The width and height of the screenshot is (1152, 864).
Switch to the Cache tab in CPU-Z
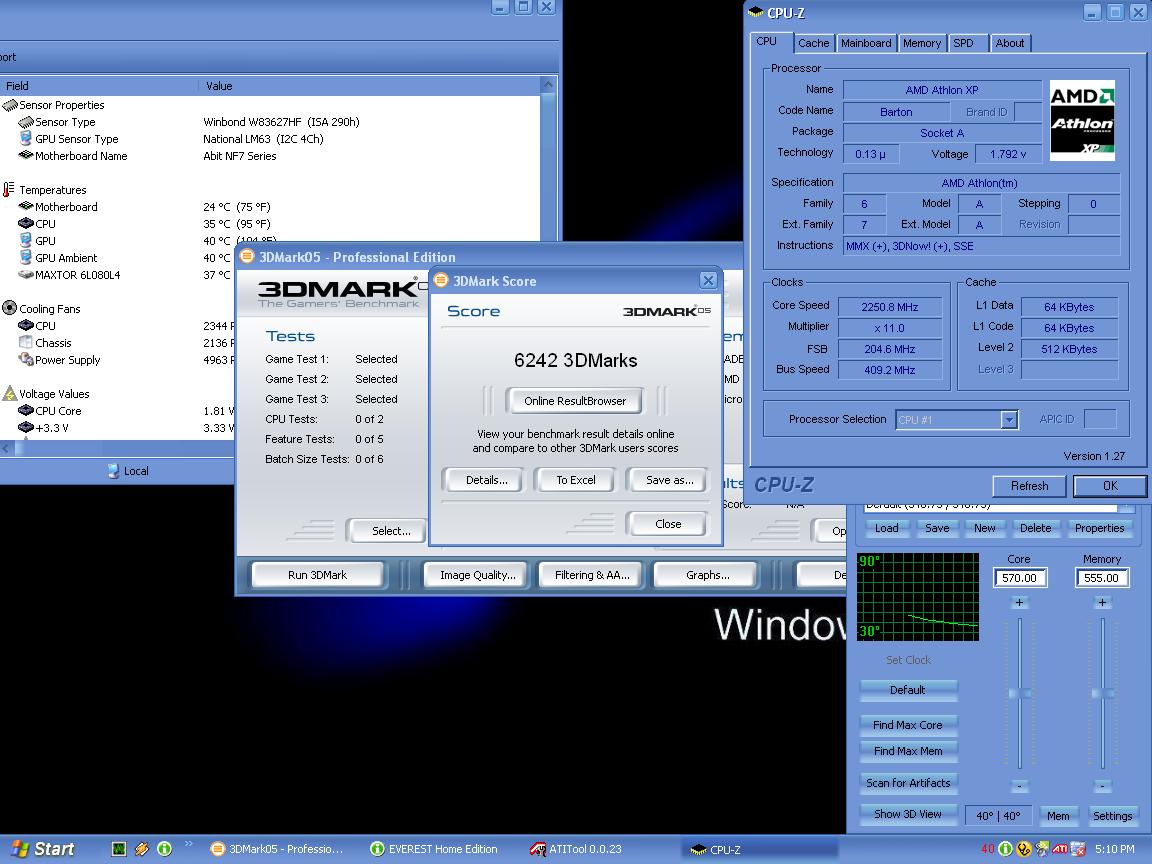pyautogui.click(x=813, y=43)
